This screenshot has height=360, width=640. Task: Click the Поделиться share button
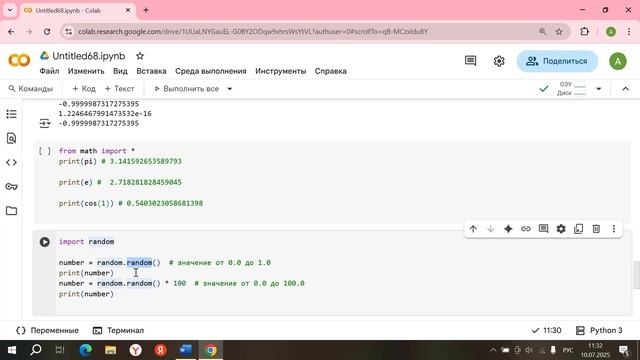(x=557, y=61)
